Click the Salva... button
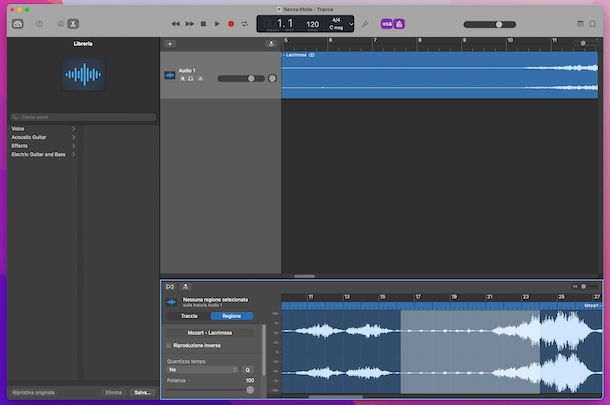The height and width of the screenshot is (405, 610). pos(142,393)
